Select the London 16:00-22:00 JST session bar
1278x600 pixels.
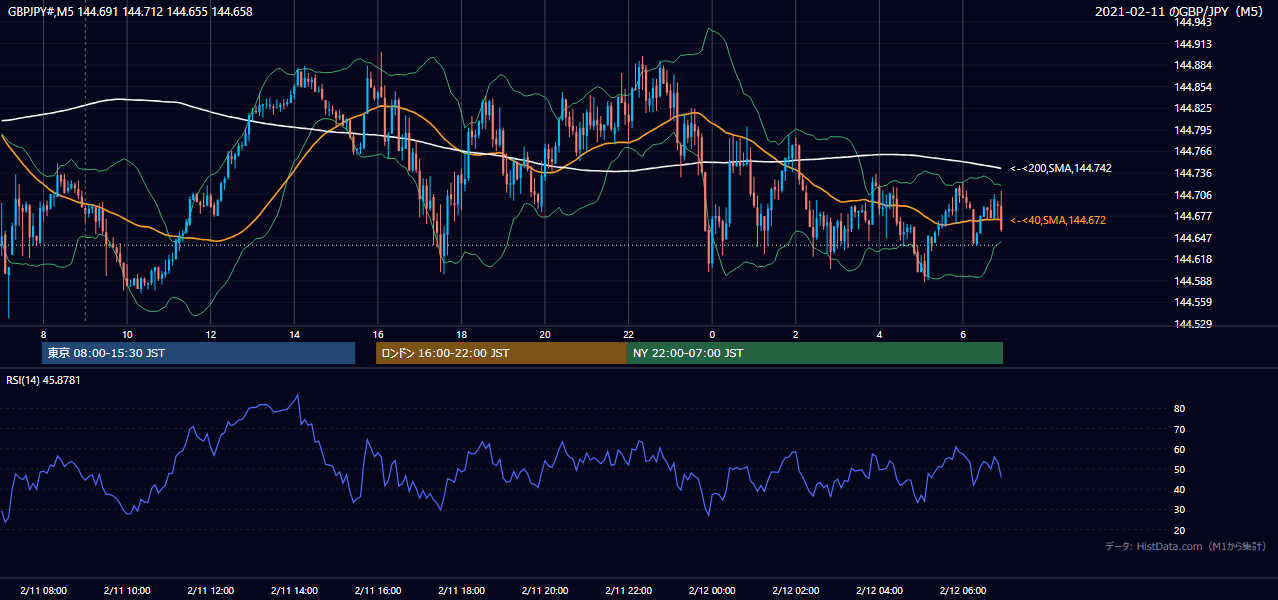[x=501, y=353]
